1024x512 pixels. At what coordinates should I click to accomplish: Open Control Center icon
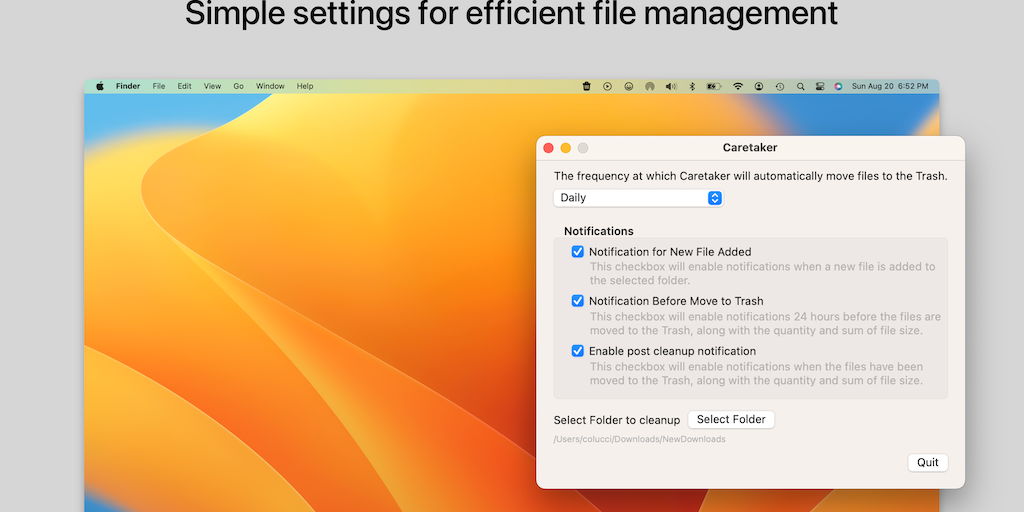click(819, 87)
